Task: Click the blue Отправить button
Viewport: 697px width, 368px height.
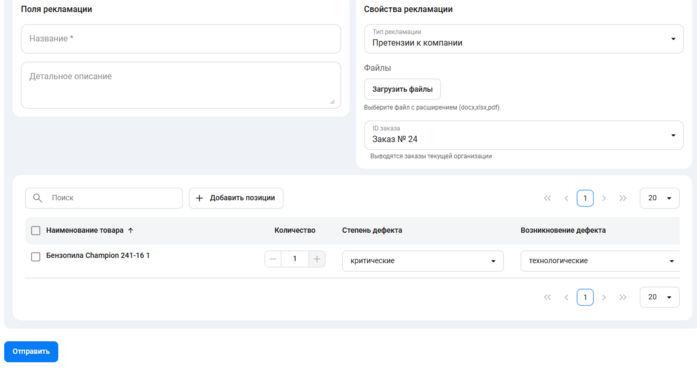Action: [31, 352]
